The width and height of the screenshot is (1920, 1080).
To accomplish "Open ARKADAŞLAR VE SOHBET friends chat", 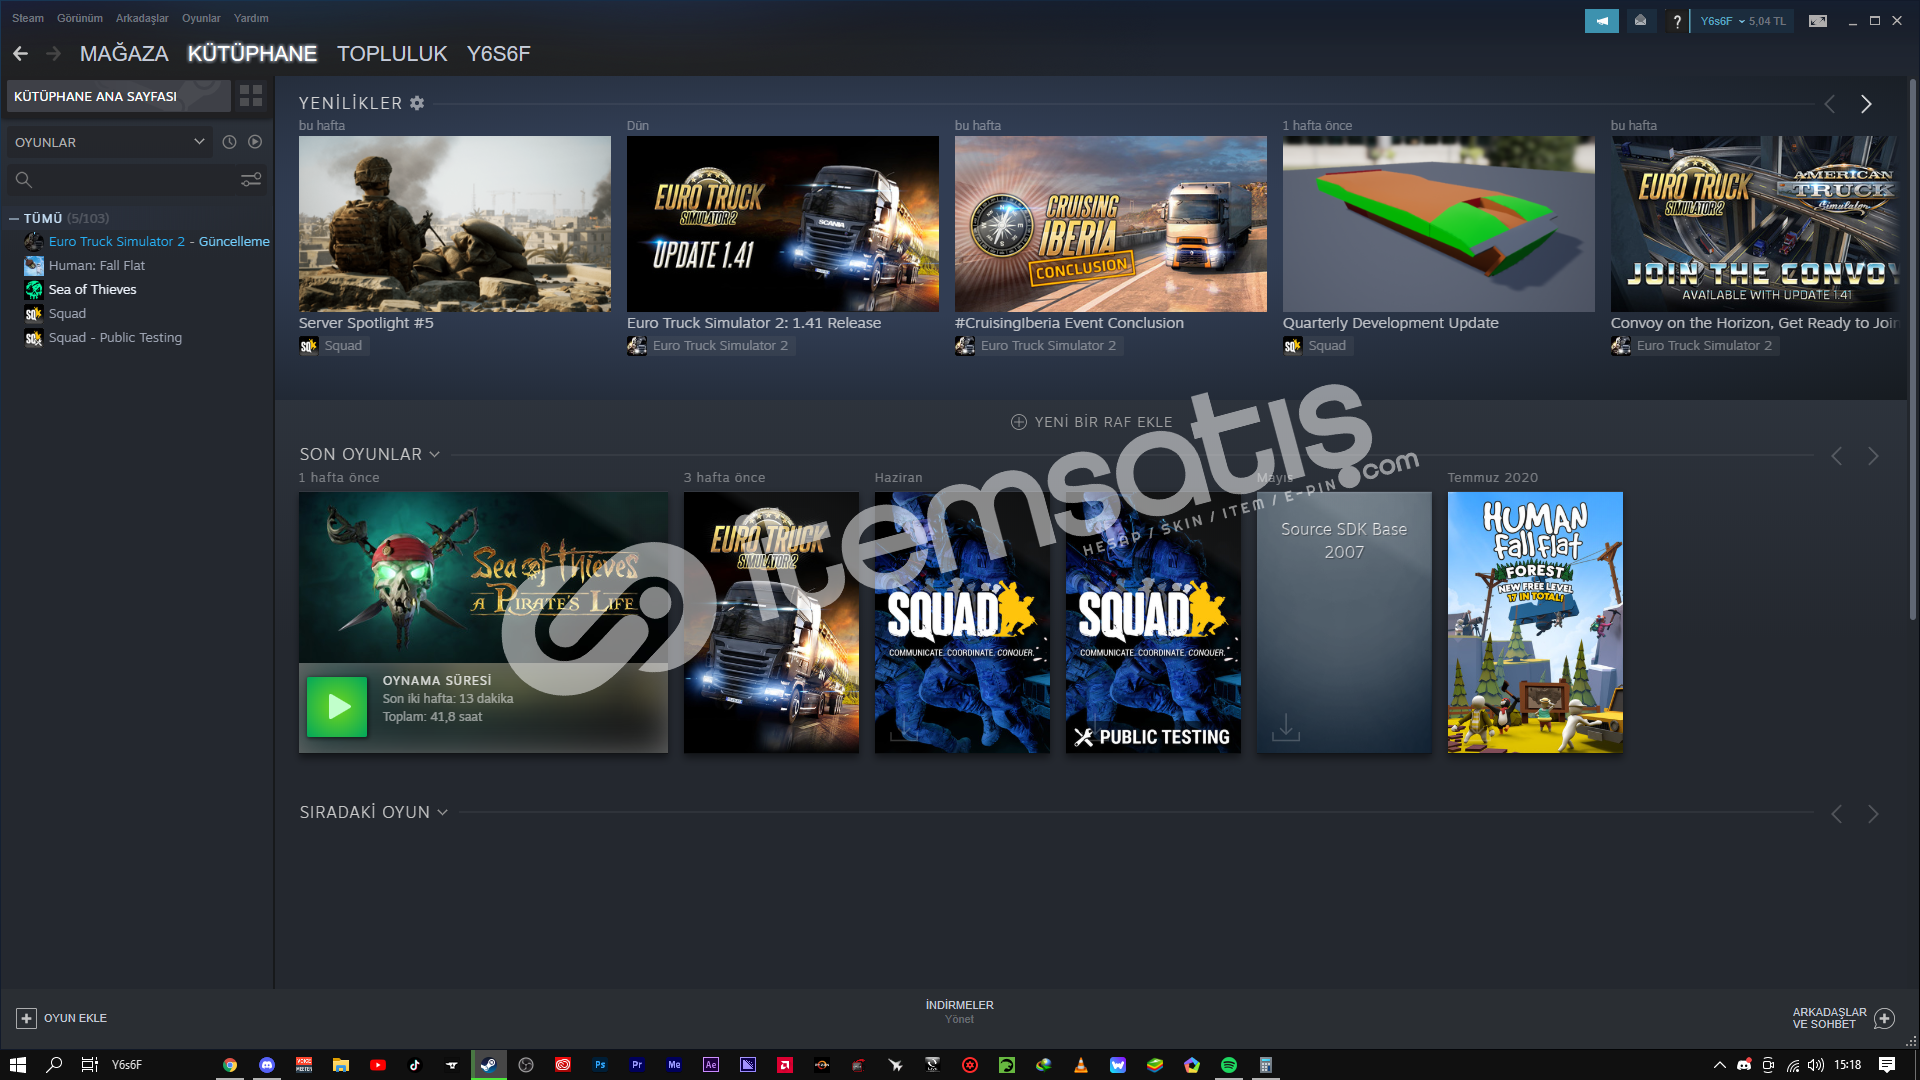I will pyautogui.click(x=1843, y=1018).
